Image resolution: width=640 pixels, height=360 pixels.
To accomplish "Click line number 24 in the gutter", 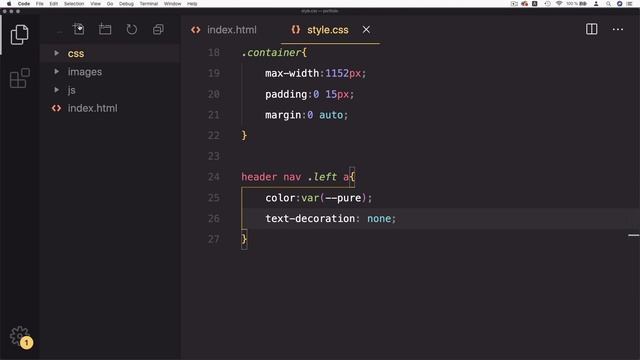I will click(213, 177).
